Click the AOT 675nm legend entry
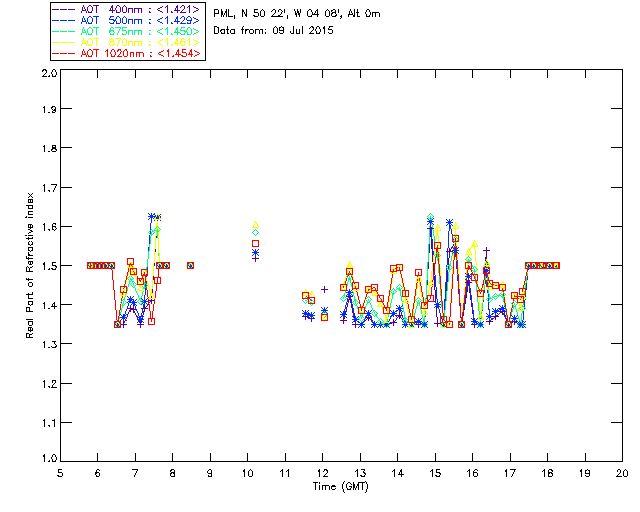The width and height of the screenshot is (640, 512). pos(127,31)
